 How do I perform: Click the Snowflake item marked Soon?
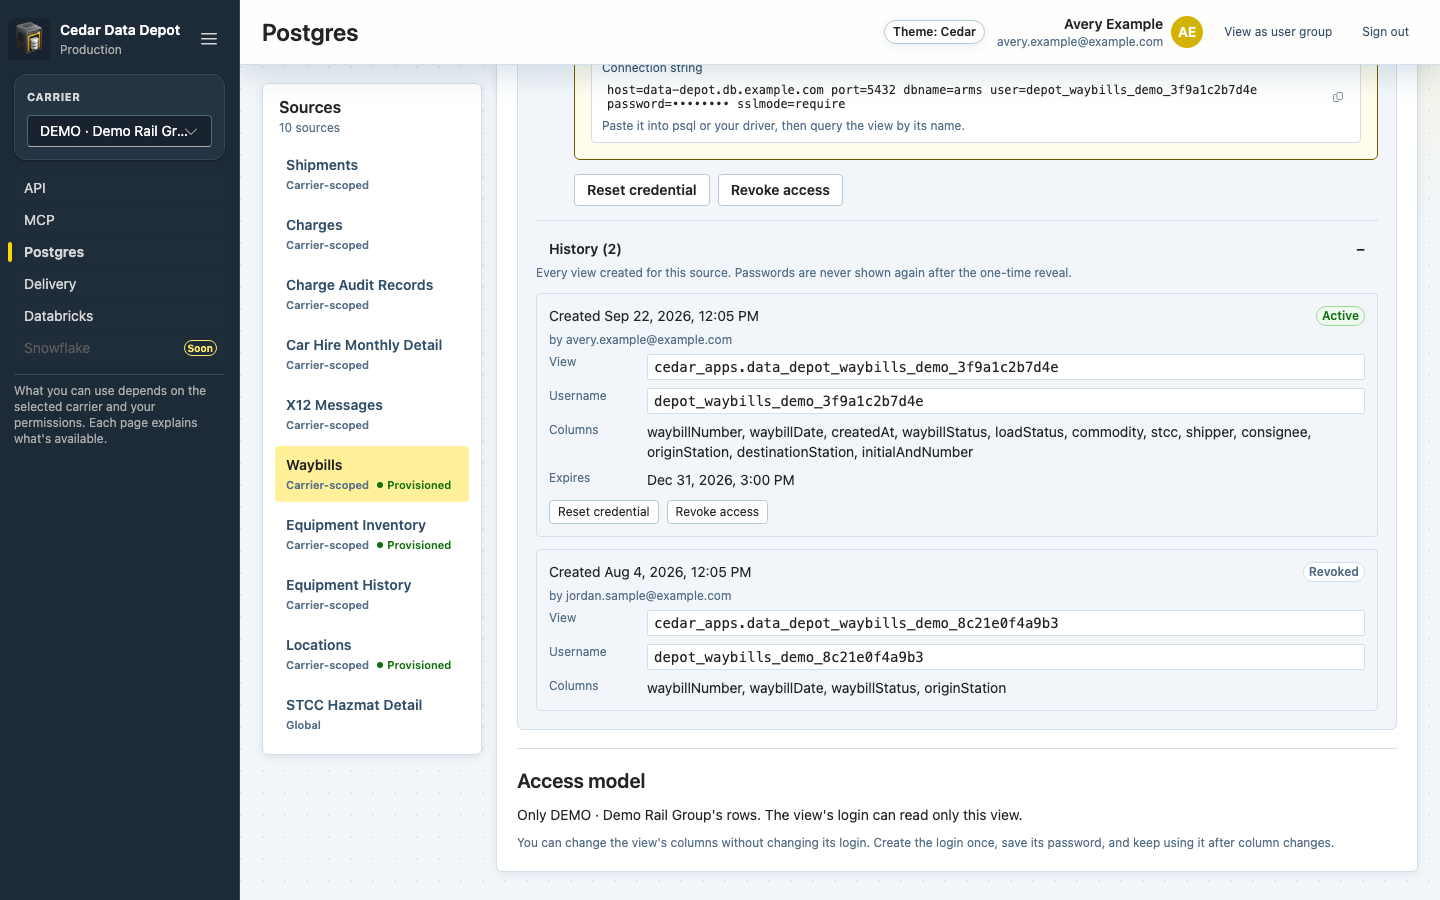click(x=120, y=348)
